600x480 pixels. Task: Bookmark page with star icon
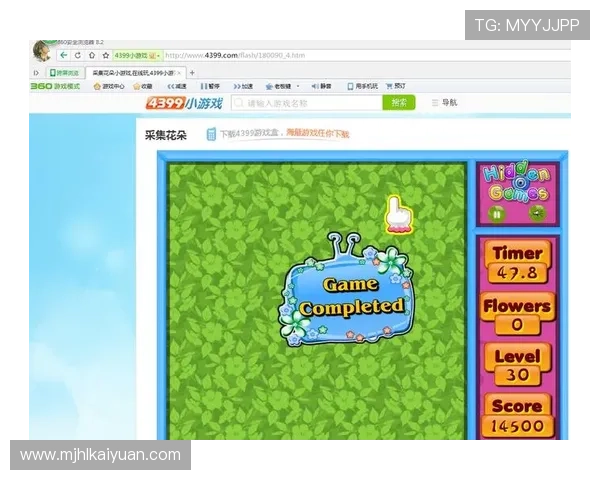pos(106,55)
